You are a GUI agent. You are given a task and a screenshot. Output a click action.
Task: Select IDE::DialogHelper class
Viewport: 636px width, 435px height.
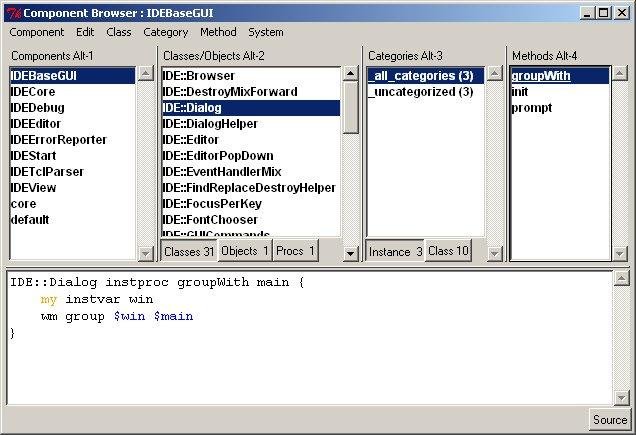tap(251, 124)
